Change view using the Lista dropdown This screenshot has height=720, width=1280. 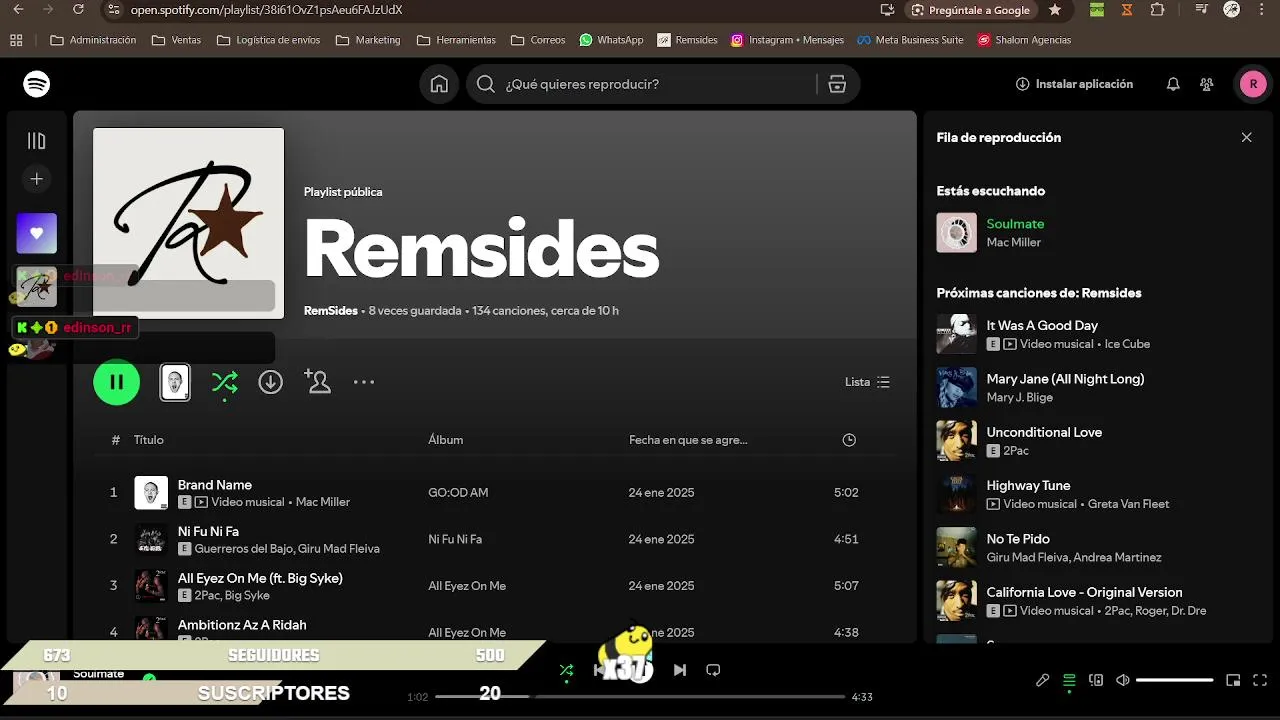(867, 382)
